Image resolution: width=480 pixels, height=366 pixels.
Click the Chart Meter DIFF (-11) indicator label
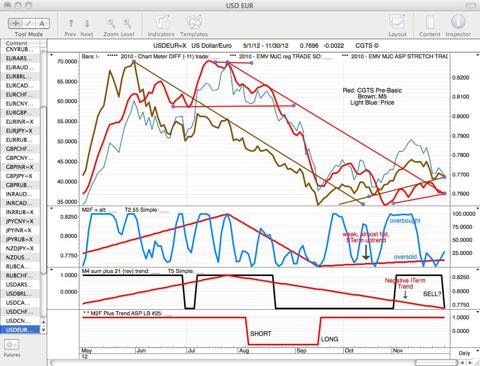tap(165, 56)
